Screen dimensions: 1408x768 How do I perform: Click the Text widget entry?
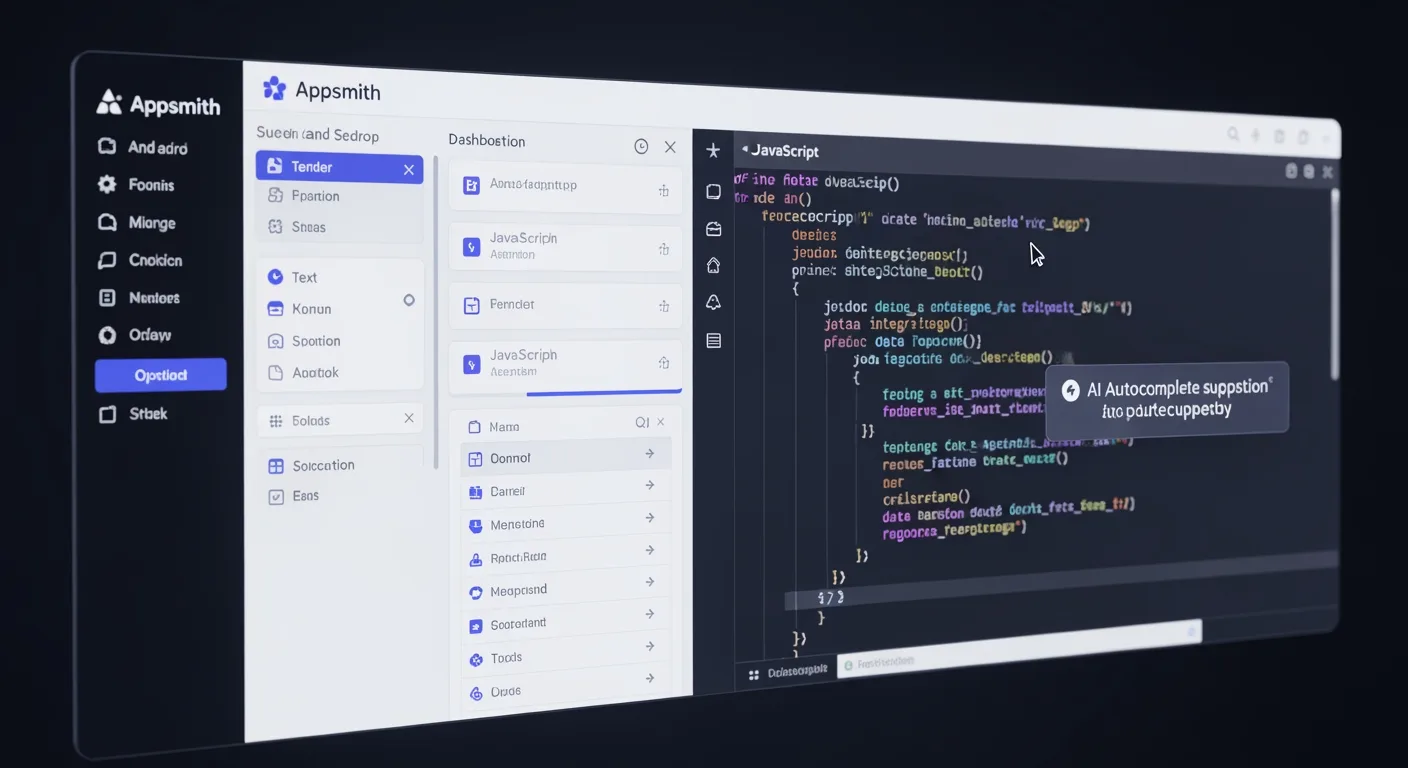[x=291, y=277]
